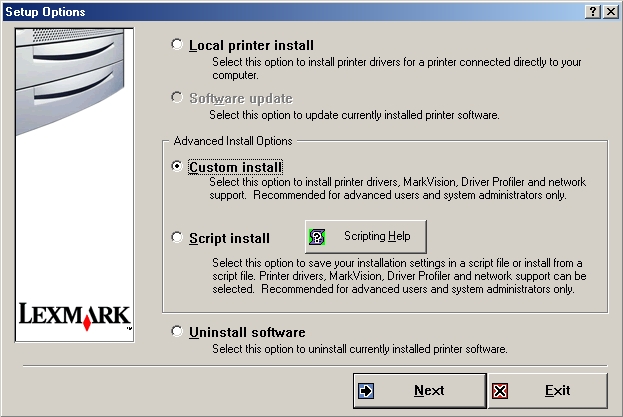Click the arrow icon on the Next button
Screen dimensions: 623x417
pos(367,390)
